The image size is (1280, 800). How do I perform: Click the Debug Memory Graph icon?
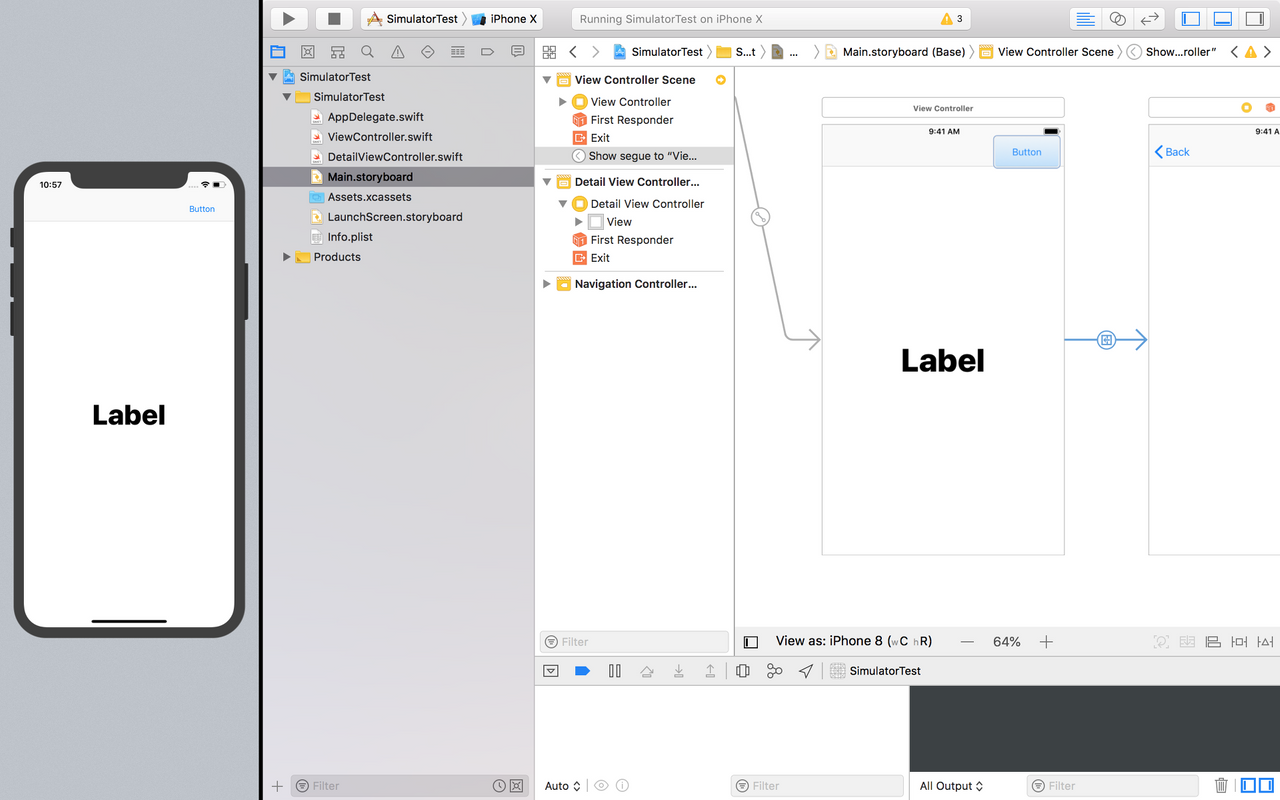[x=774, y=671]
